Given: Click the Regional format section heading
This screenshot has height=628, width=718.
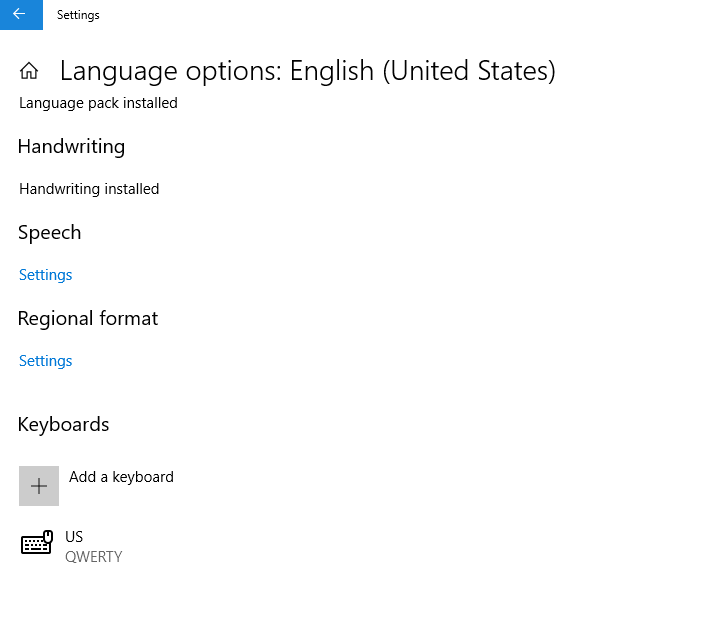Looking at the screenshot, I should tap(88, 319).
